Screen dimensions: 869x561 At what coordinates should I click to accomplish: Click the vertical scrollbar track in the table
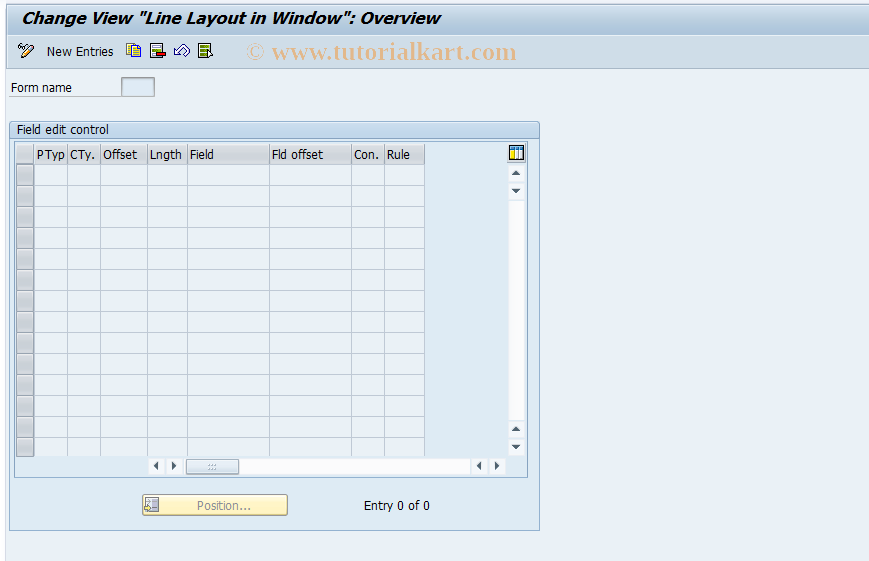[516, 310]
